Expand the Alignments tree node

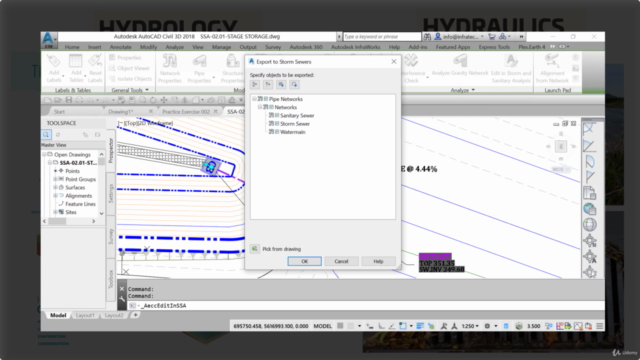pyautogui.click(x=55, y=196)
